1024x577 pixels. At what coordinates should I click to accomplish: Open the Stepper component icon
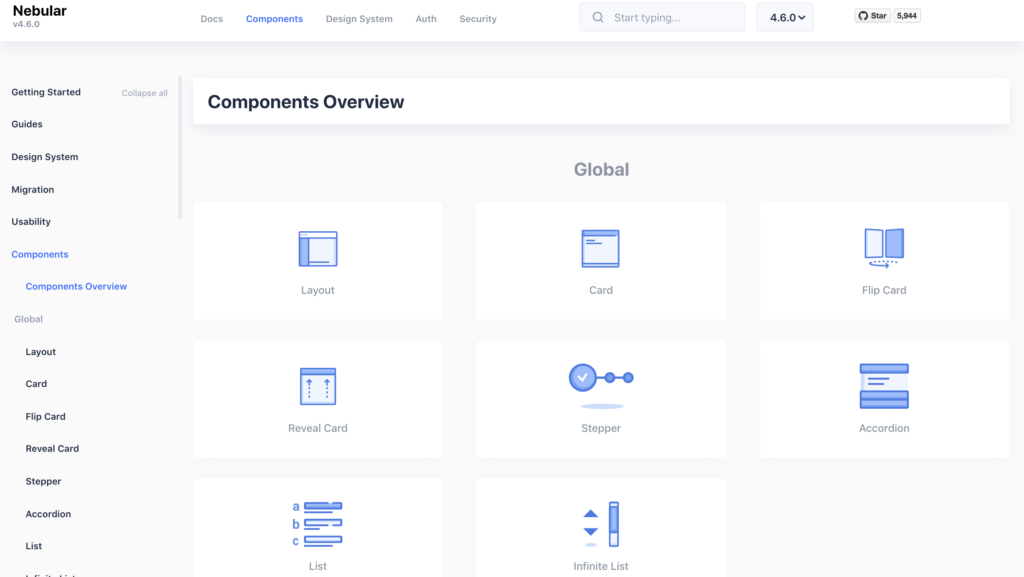pyautogui.click(x=600, y=378)
